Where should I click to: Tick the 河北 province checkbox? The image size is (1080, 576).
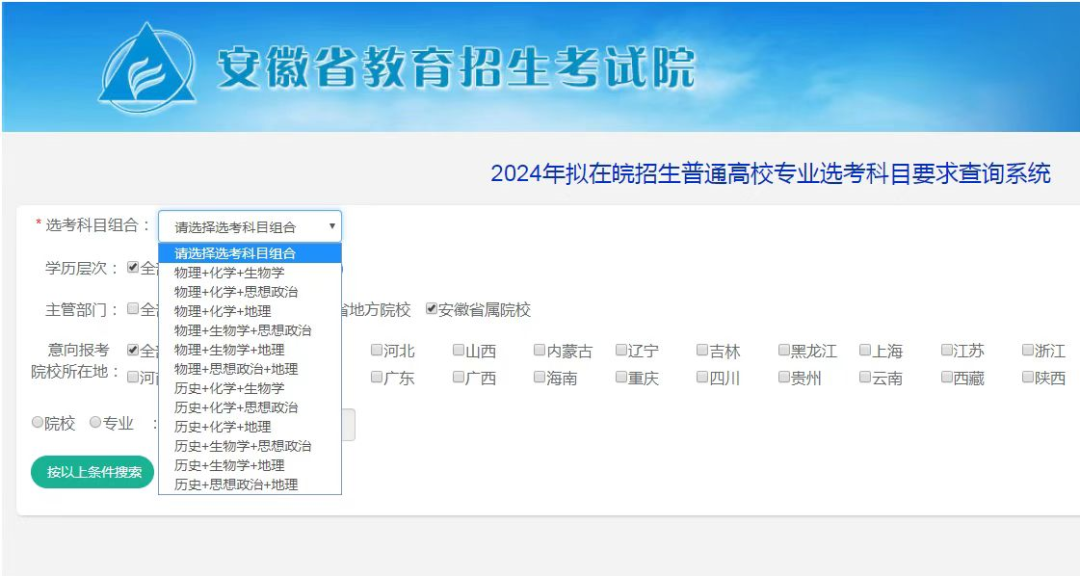[376, 350]
